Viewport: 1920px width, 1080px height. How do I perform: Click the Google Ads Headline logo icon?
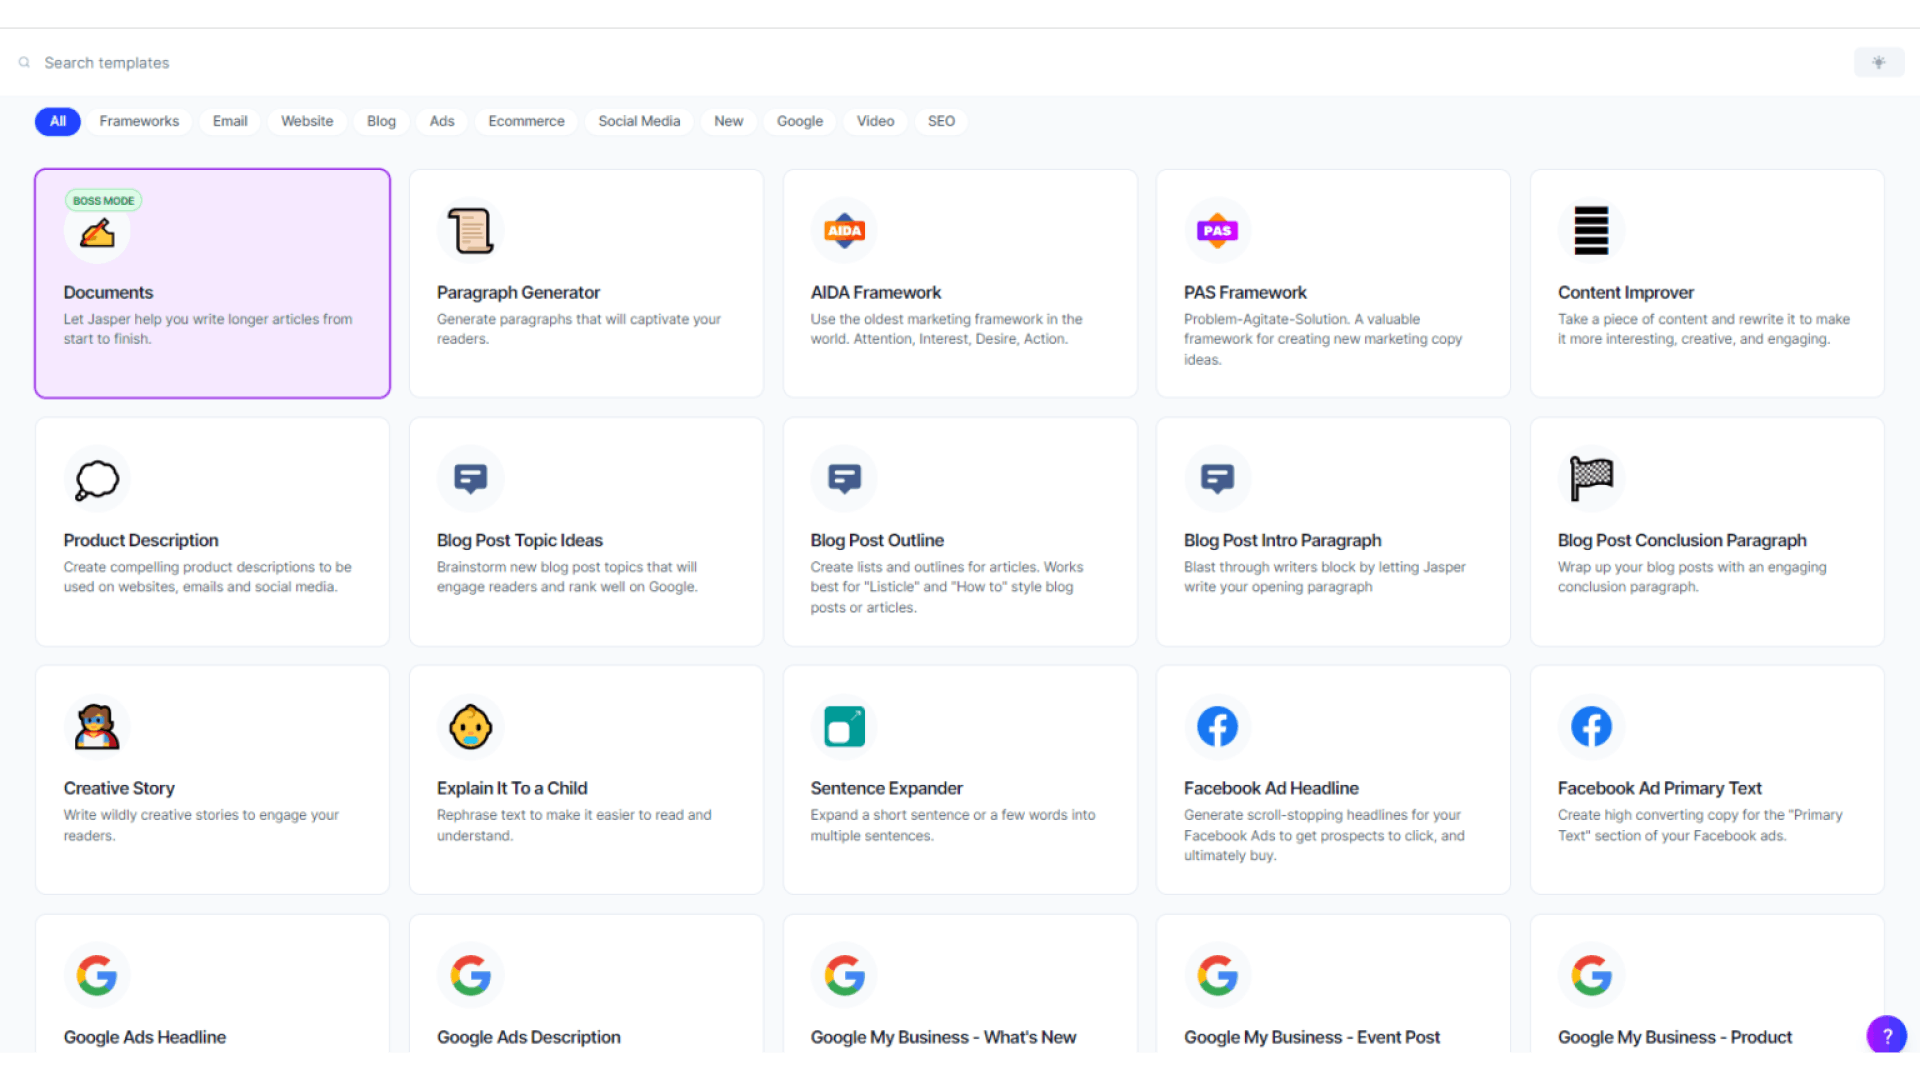click(x=97, y=975)
